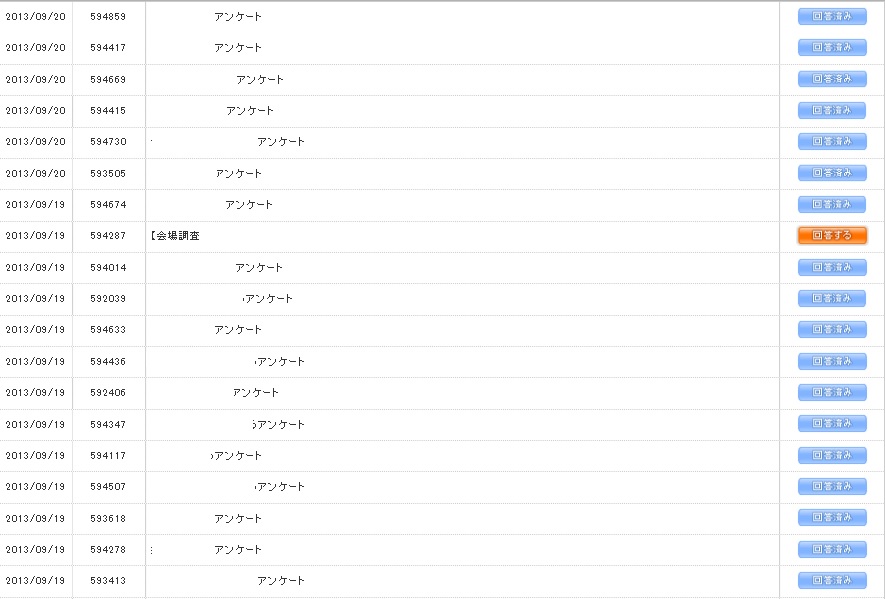Select 回答済み button in row 594436
The width and height of the screenshot is (885, 599).
click(x=832, y=361)
